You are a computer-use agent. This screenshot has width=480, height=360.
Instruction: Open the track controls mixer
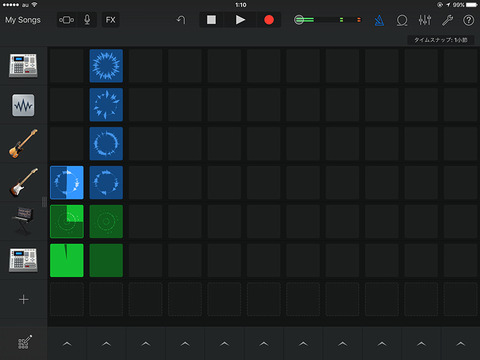425,20
